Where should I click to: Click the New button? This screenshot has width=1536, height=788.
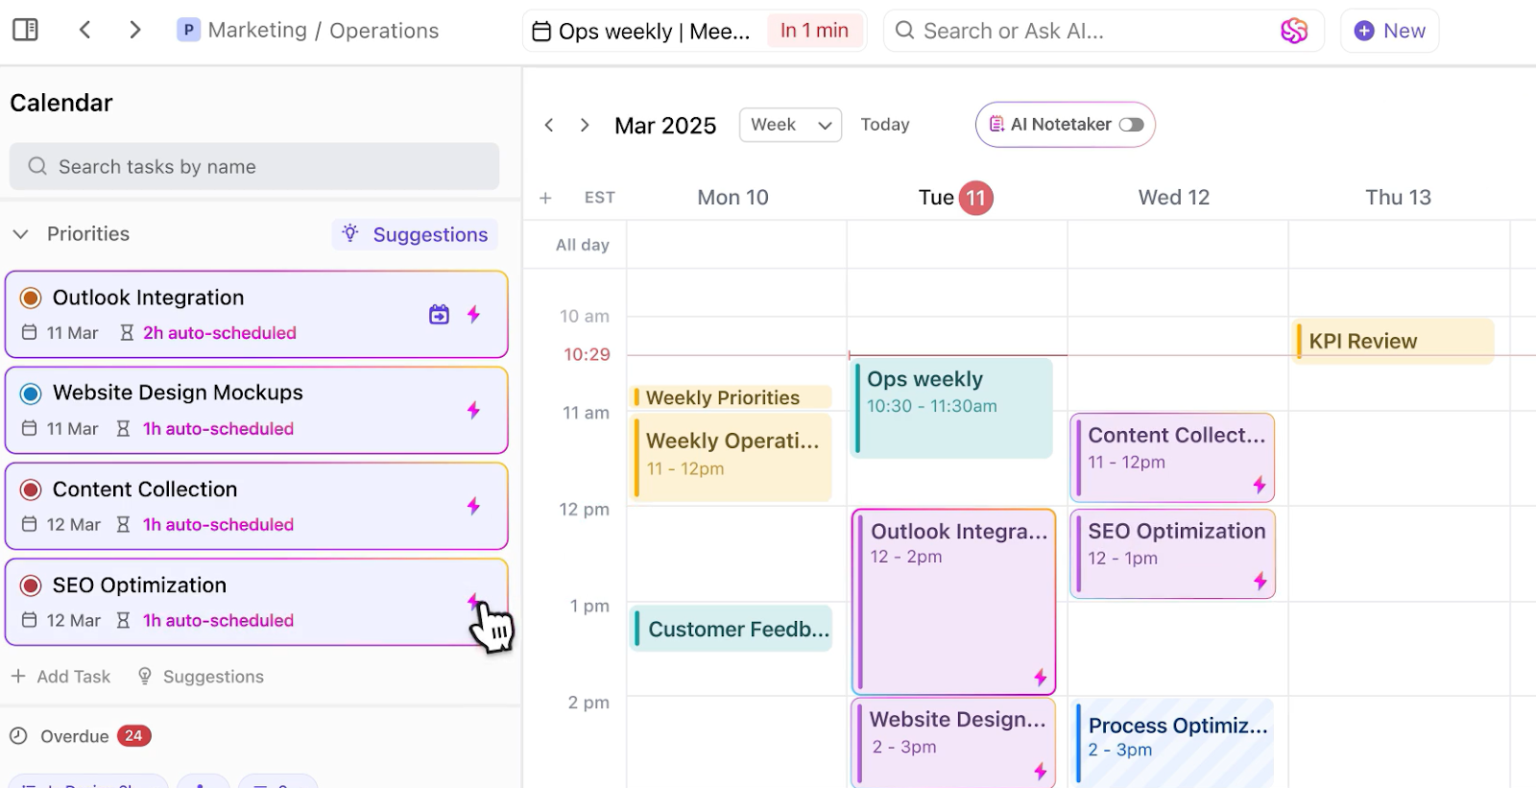[x=1389, y=31]
